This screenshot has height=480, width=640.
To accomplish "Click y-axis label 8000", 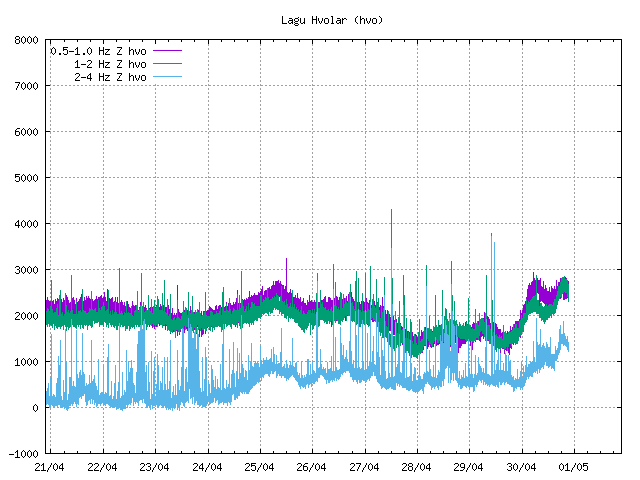I will pos(26,40).
